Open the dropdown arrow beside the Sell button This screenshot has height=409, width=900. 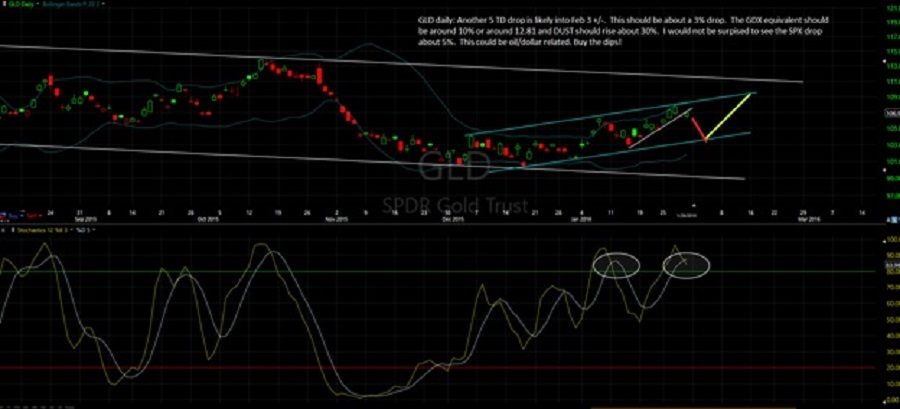pyautogui.click(x=40, y=216)
